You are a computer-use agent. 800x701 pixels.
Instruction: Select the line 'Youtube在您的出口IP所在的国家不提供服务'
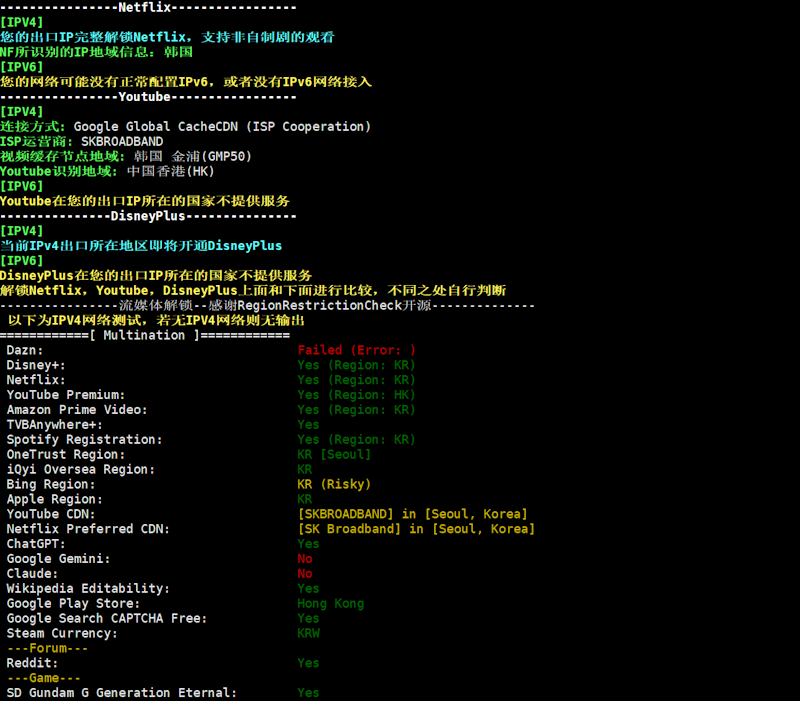point(145,201)
